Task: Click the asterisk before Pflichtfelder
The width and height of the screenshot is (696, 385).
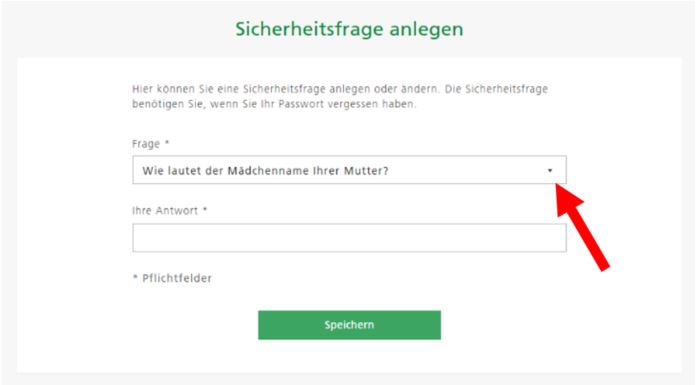Action: click(x=135, y=278)
